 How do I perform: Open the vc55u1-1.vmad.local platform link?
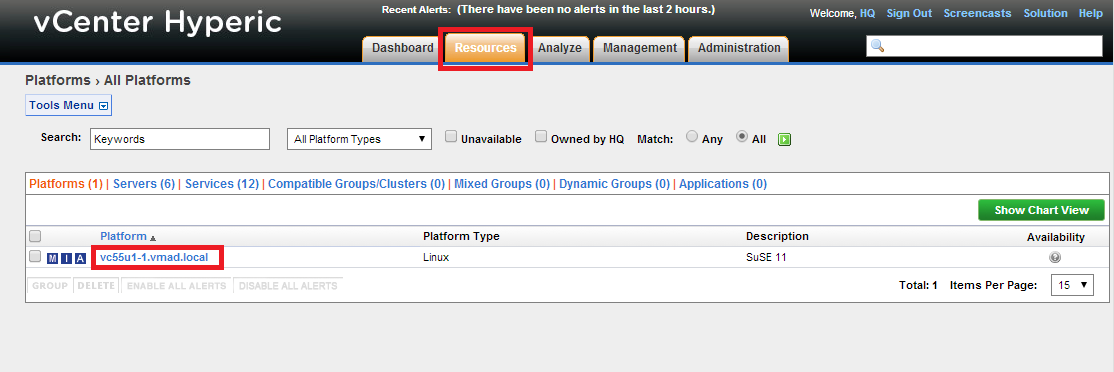[x=154, y=257]
